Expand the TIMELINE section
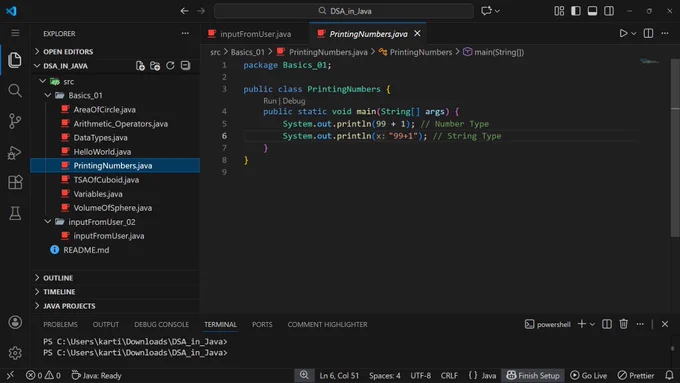This screenshot has width=680, height=383. 37,291
